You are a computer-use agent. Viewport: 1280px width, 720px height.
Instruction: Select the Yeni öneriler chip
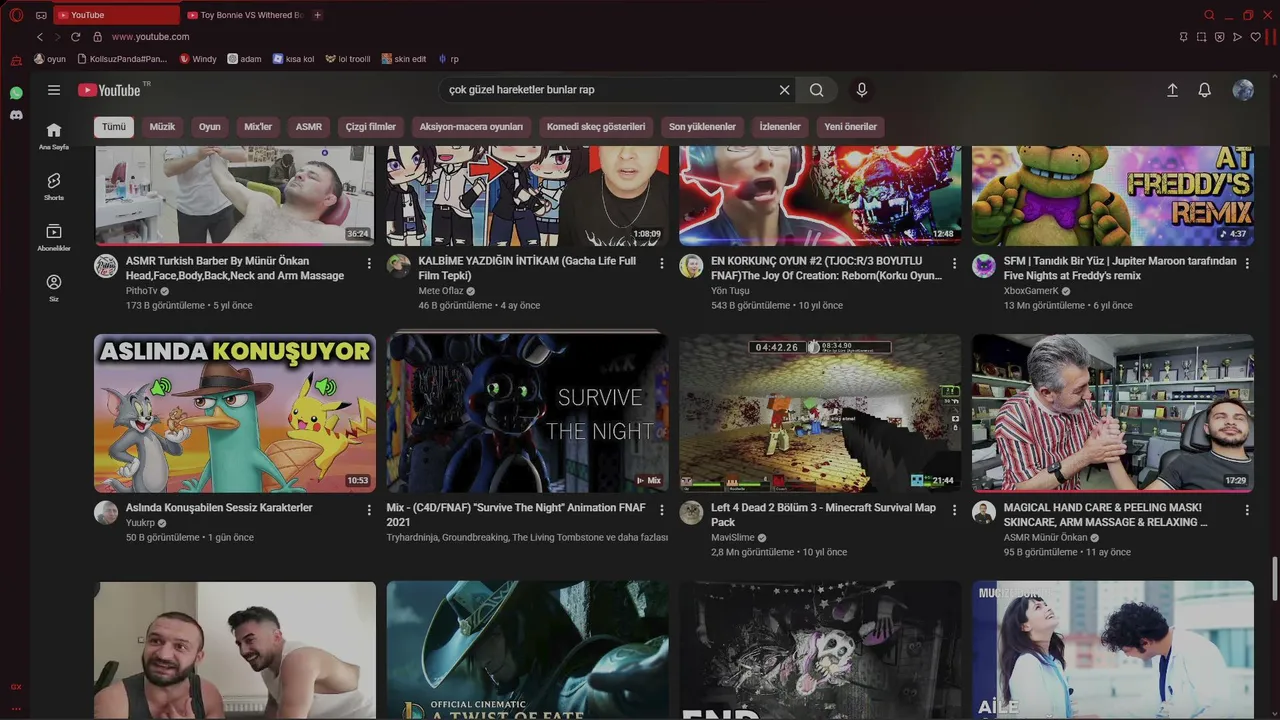pyautogui.click(x=851, y=127)
